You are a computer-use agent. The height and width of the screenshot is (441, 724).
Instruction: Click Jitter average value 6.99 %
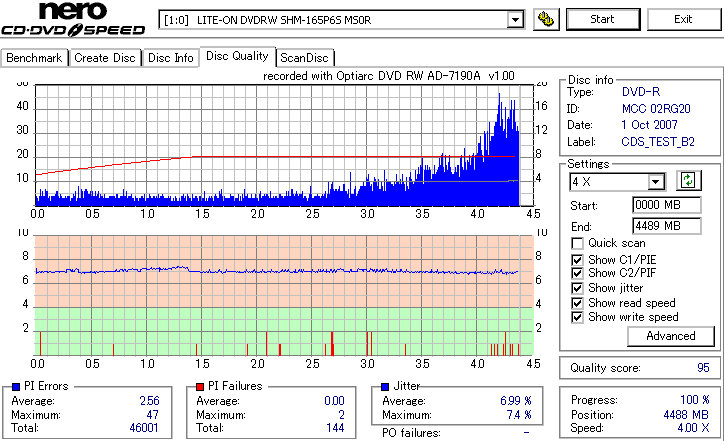point(516,401)
